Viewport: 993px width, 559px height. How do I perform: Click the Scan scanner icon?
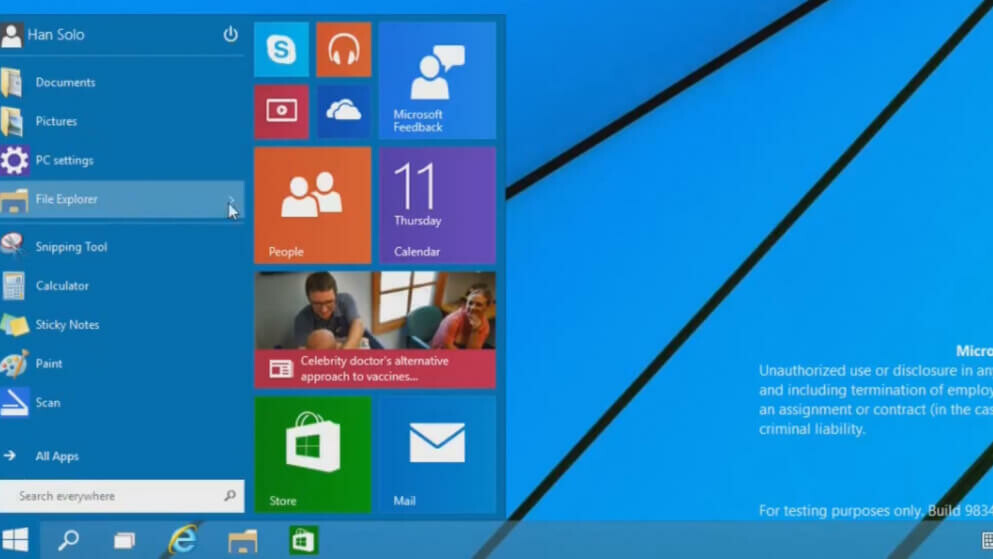(x=14, y=403)
